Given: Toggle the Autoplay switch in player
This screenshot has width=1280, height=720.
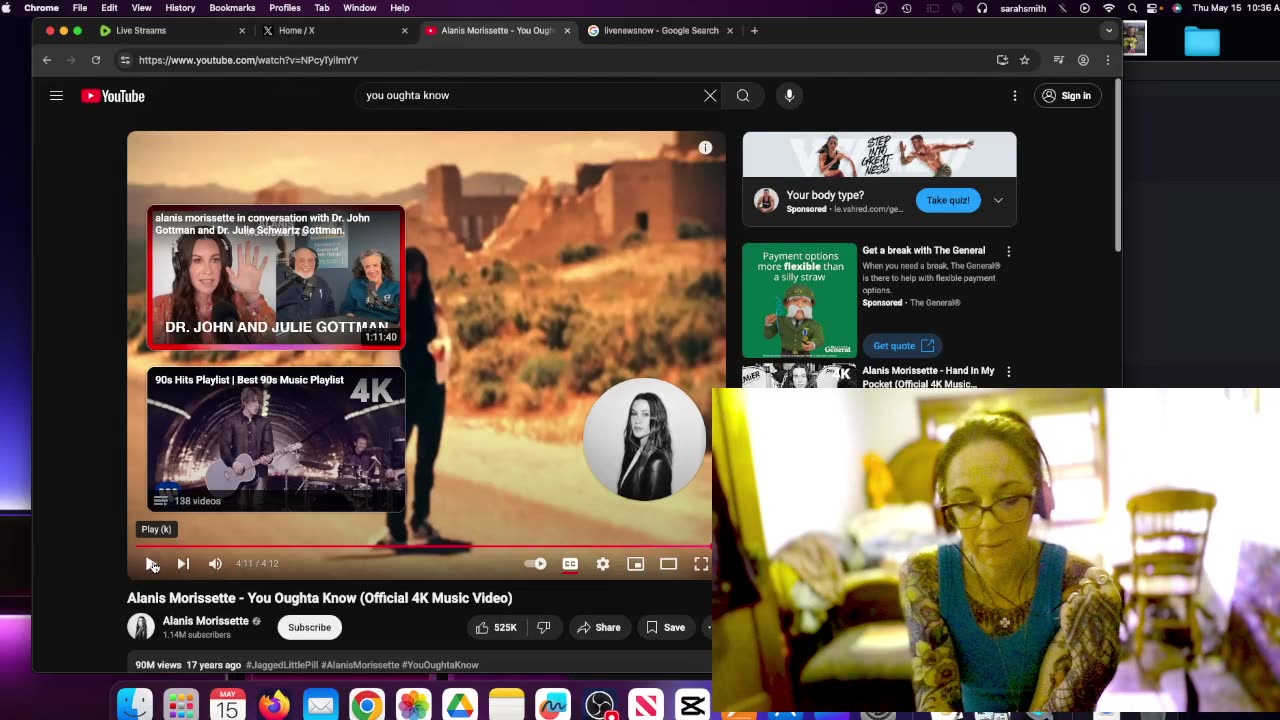Looking at the screenshot, I should [x=536, y=564].
